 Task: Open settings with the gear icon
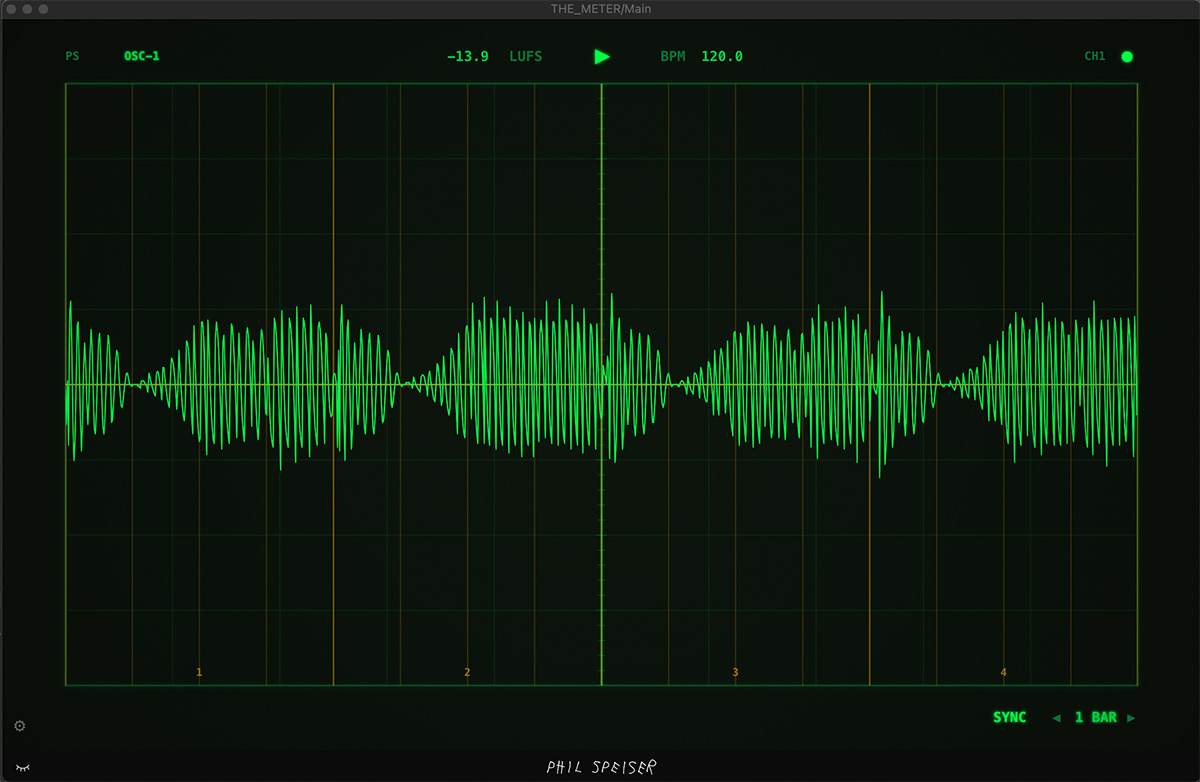click(x=20, y=726)
